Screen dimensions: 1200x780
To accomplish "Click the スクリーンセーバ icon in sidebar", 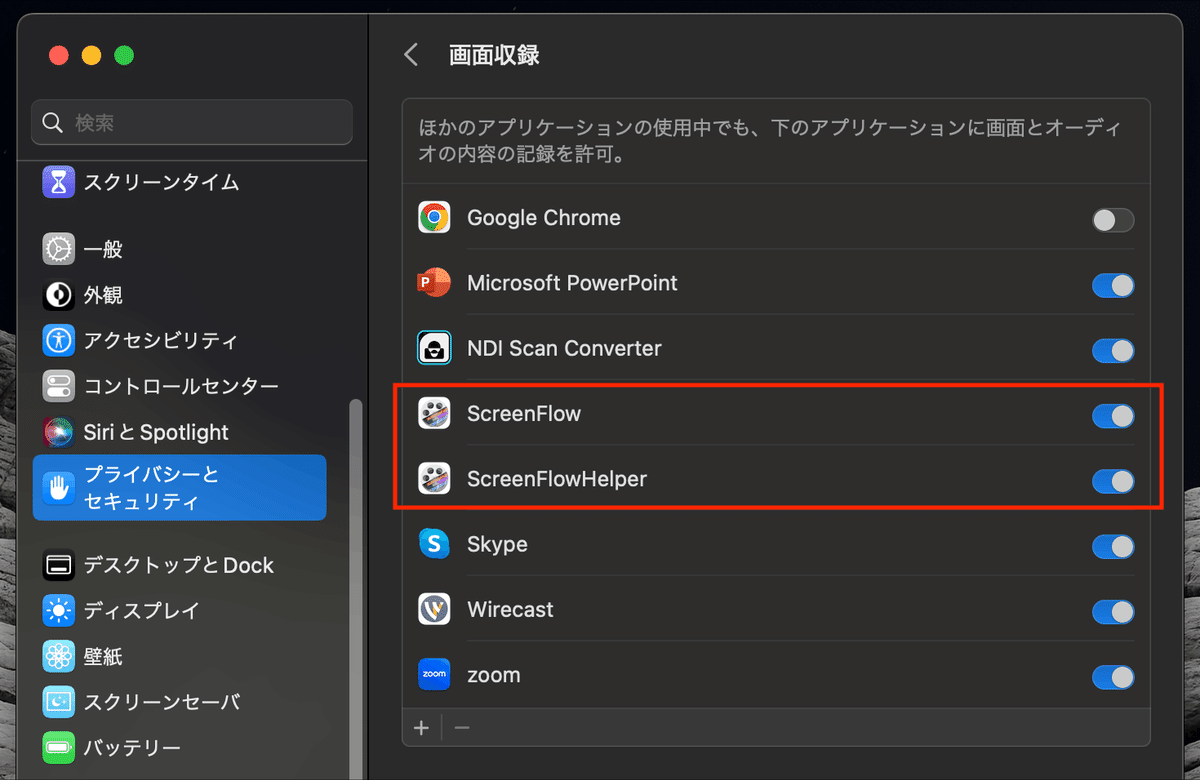I will pyautogui.click(x=59, y=702).
